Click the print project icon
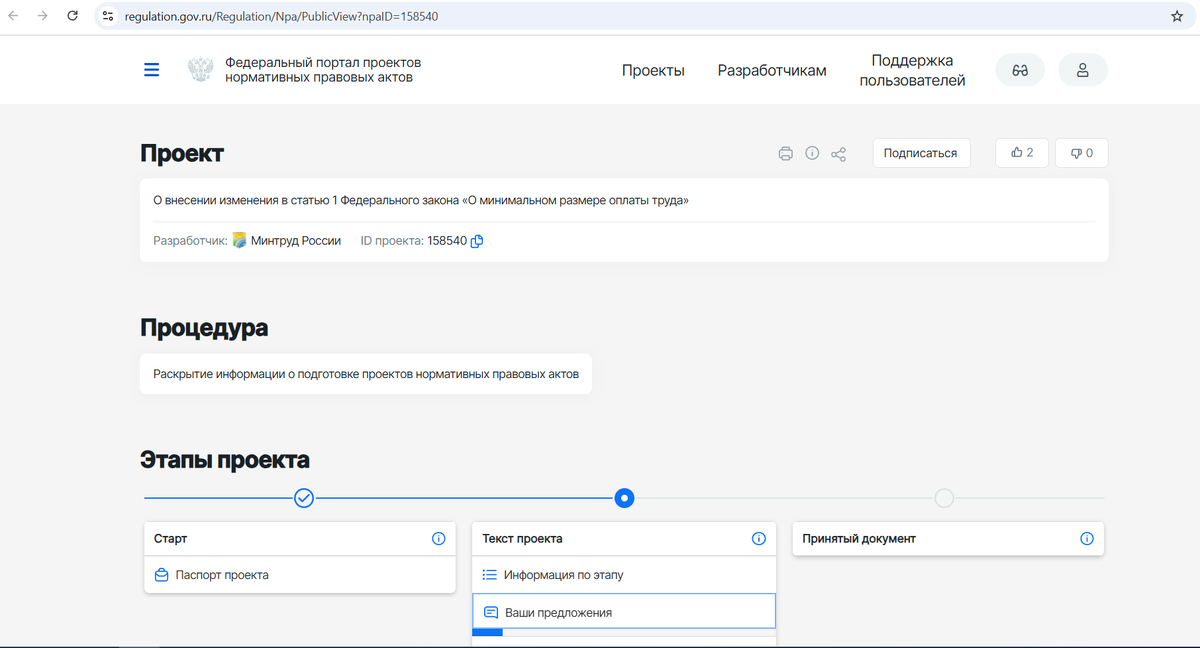The image size is (1200, 648). (786, 153)
